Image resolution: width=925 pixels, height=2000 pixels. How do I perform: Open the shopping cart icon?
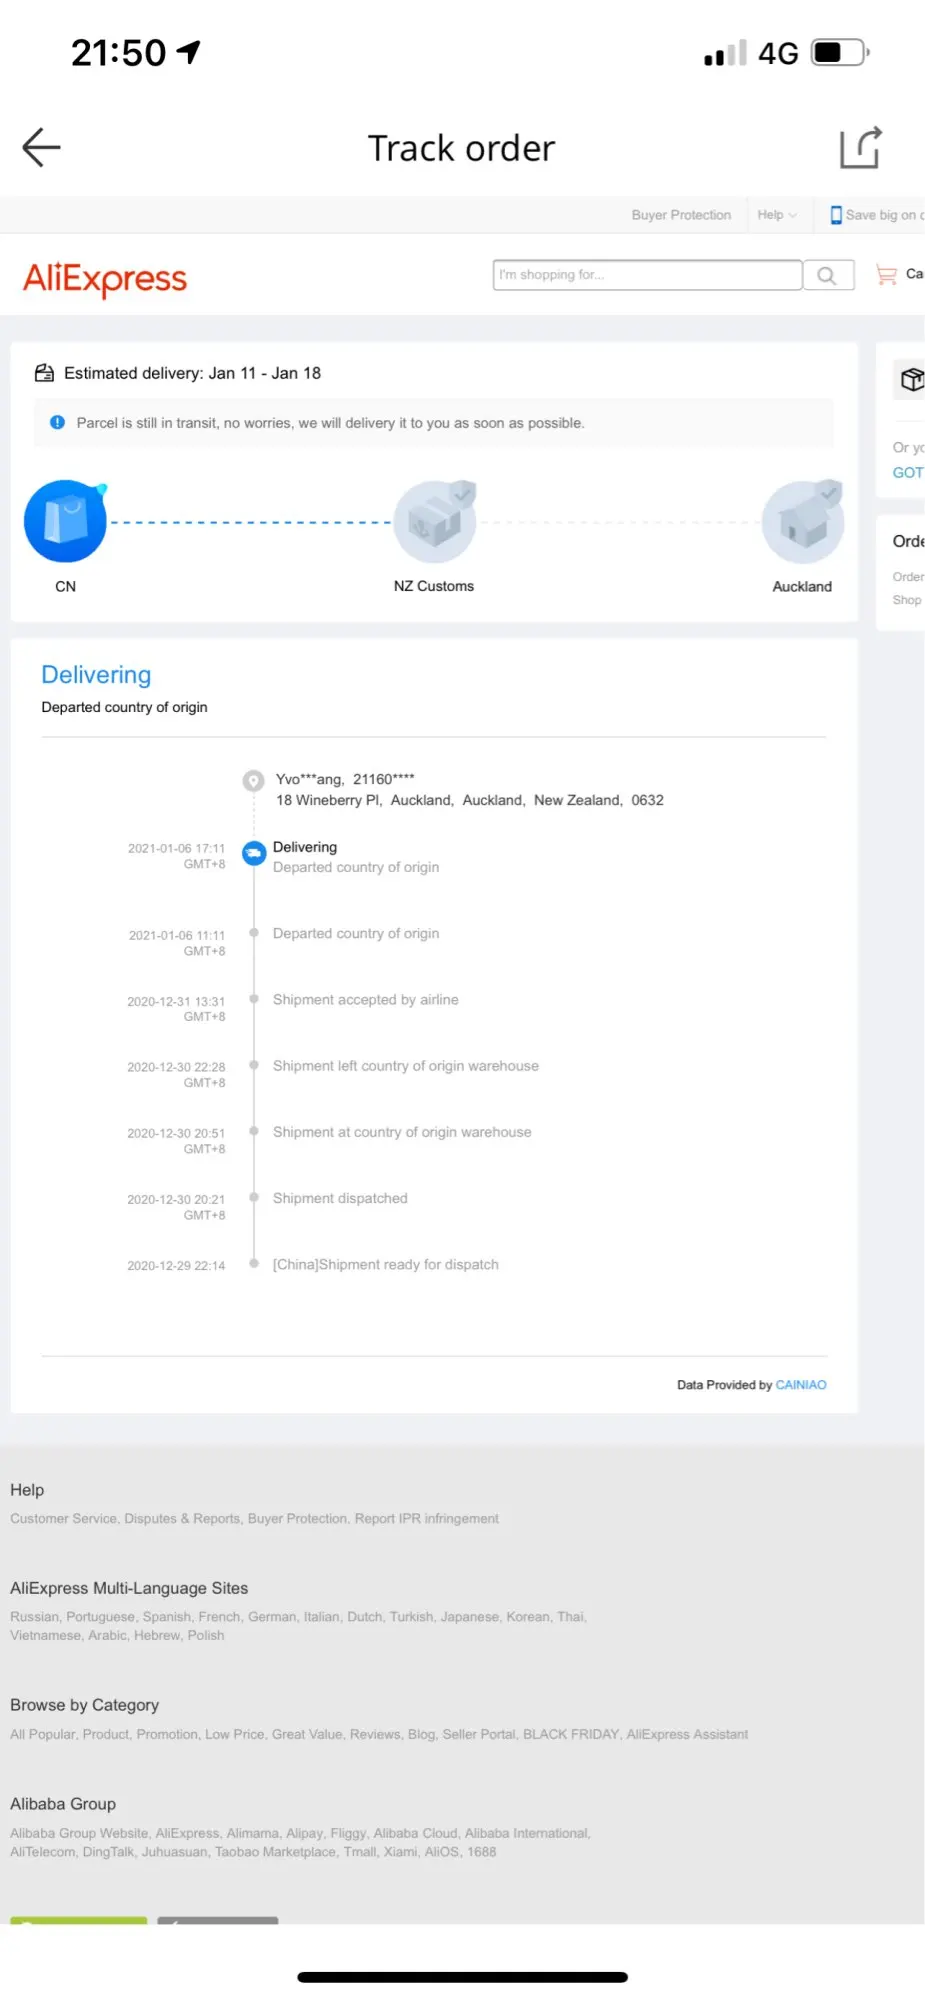tap(886, 274)
